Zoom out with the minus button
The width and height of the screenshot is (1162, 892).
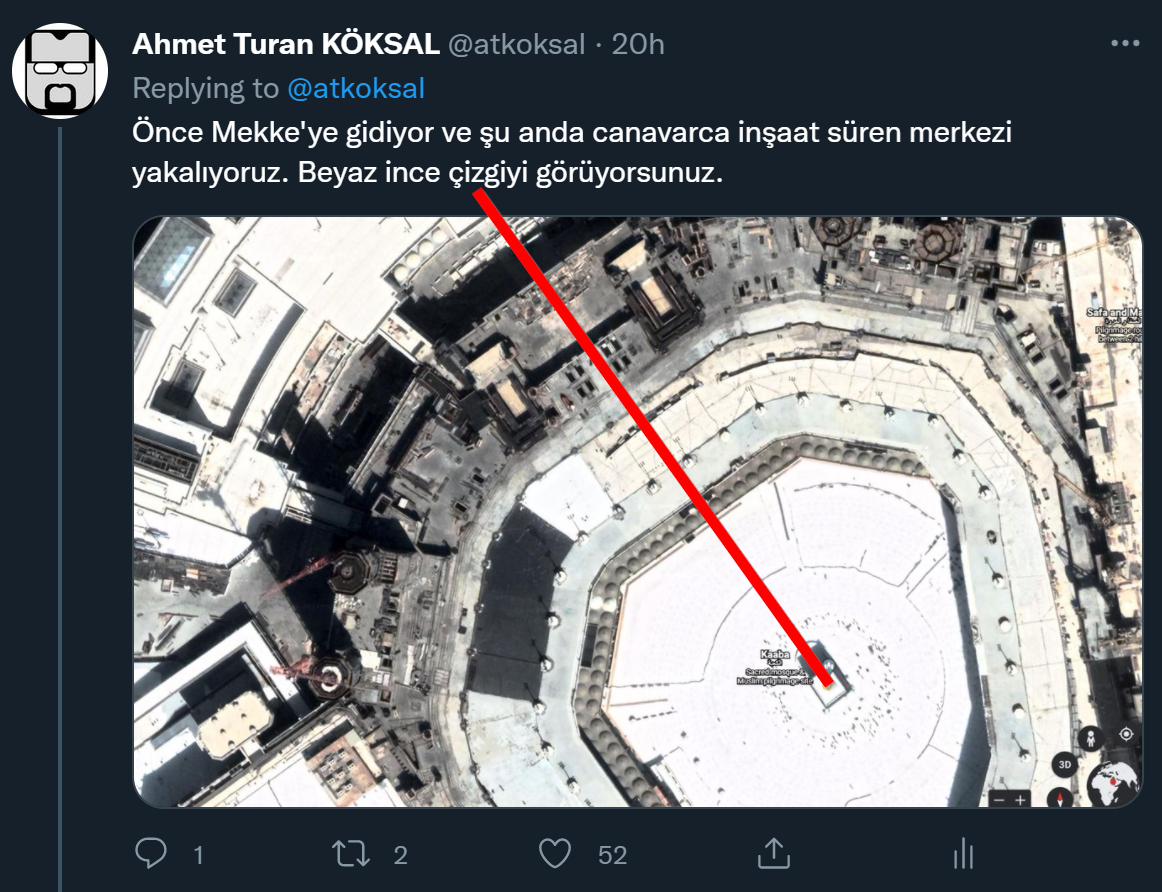(x=999, y=800)
